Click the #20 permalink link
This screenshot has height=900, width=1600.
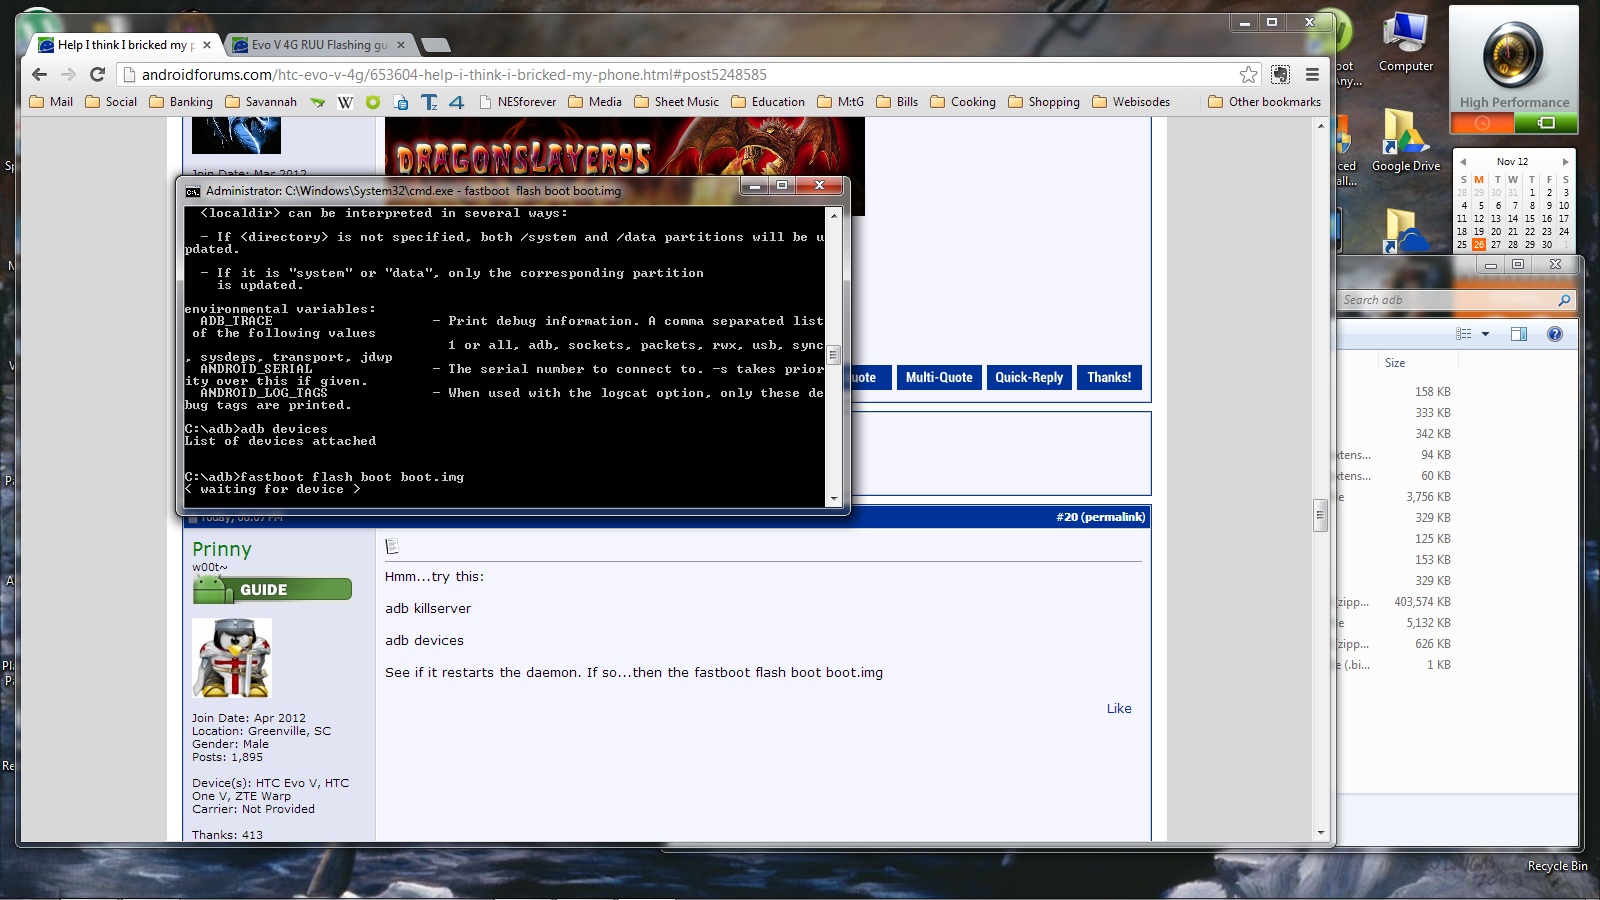1100,517
